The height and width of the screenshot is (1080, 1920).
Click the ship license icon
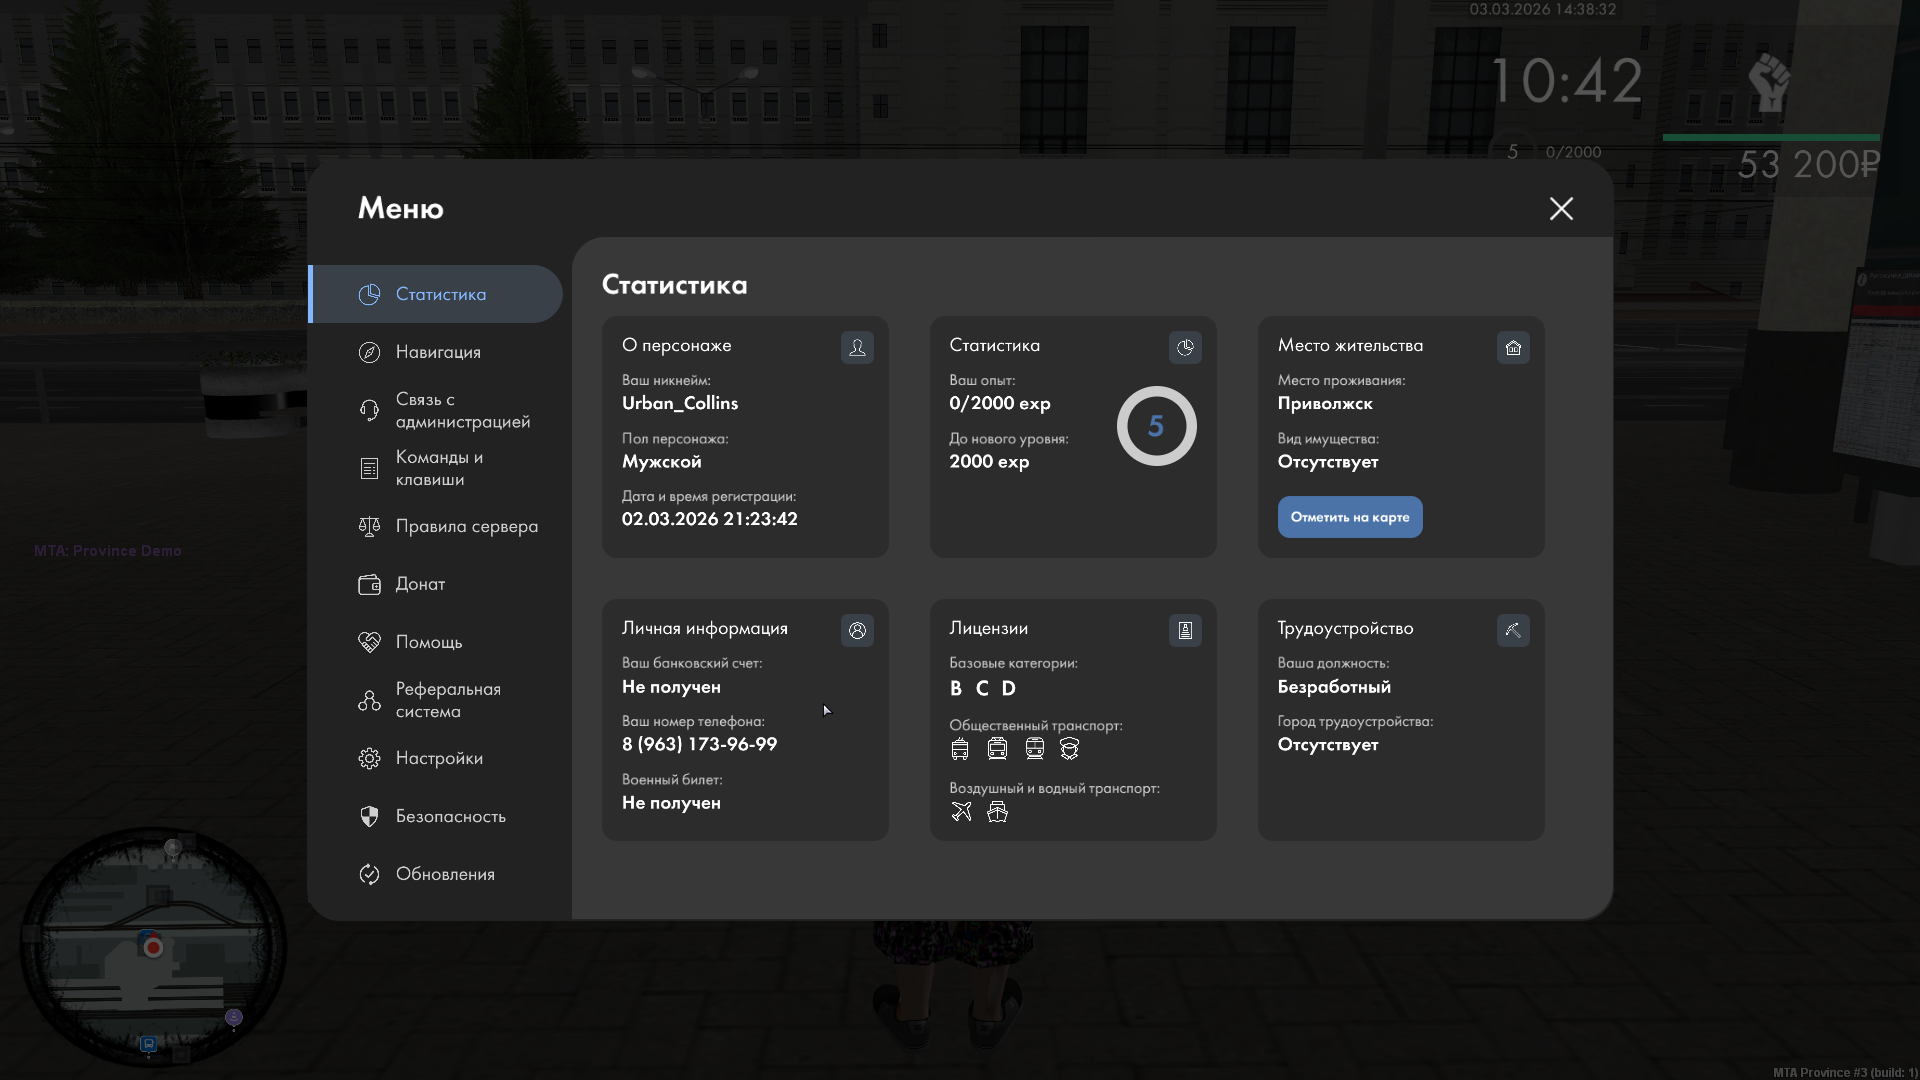click(x=997, y=811)
